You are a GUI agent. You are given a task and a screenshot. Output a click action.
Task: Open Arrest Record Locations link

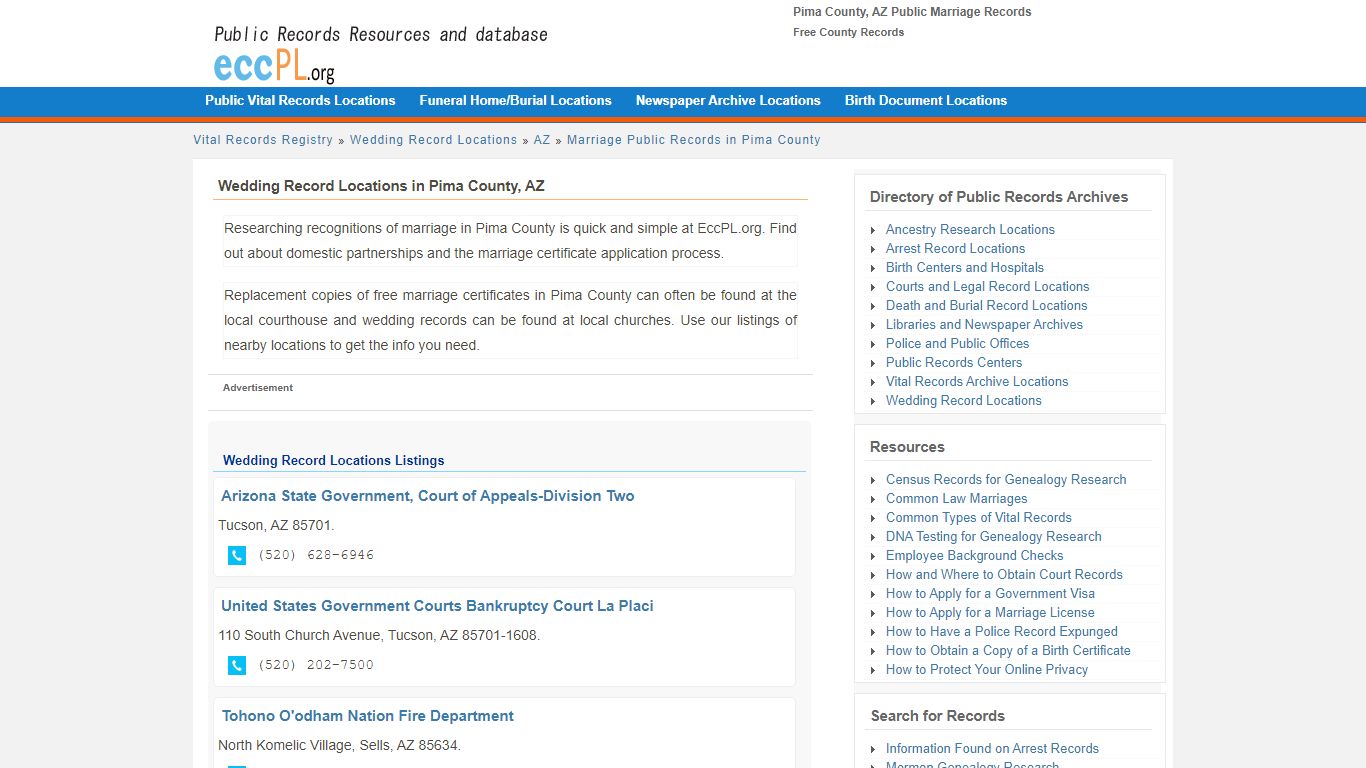click(955, 248)
